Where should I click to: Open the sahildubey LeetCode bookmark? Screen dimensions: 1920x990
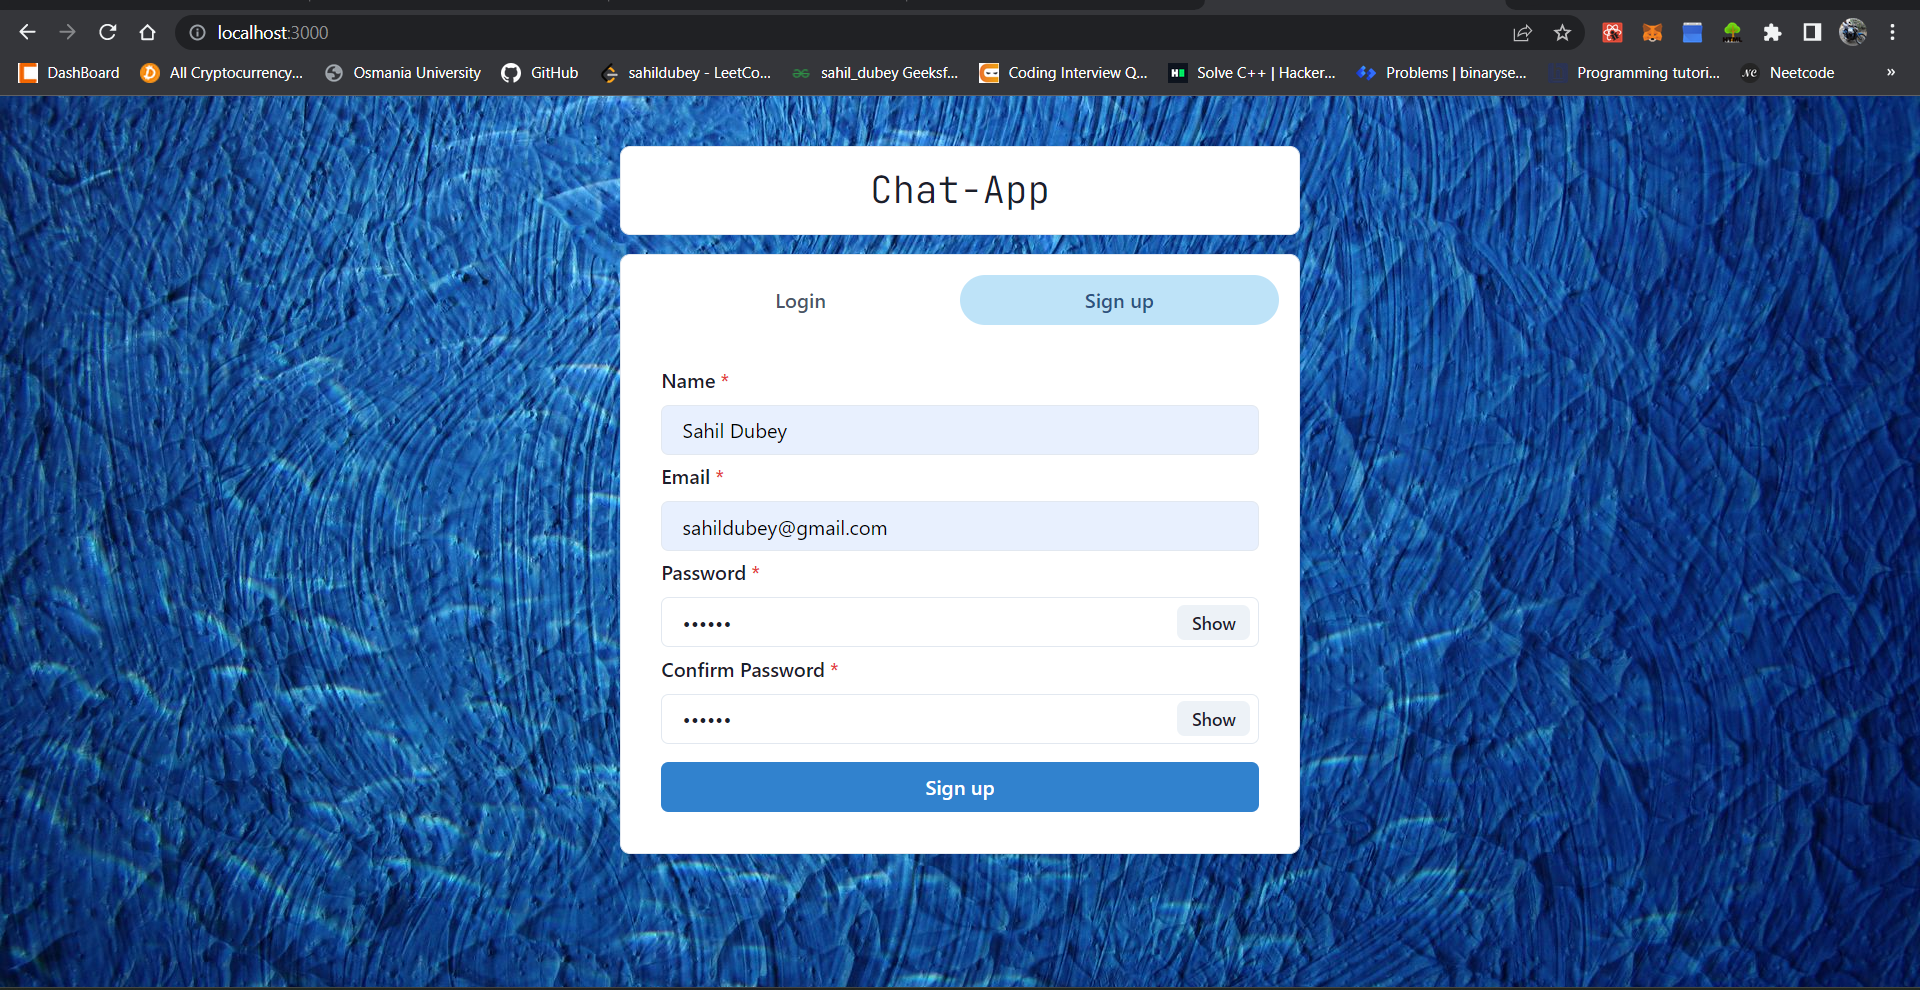[686, 73]
